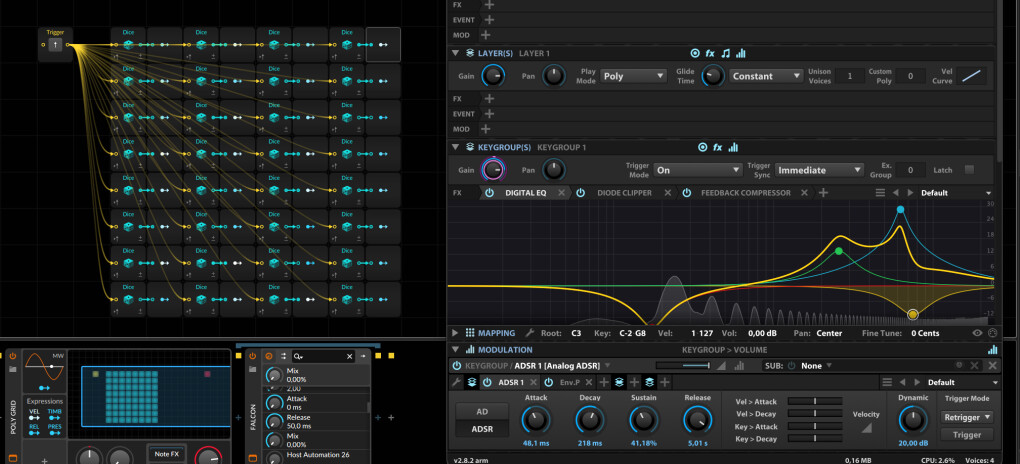Toggle the Digital EQ power button
The height and width of the screenshot is (464, 1020).
[489, 193]
